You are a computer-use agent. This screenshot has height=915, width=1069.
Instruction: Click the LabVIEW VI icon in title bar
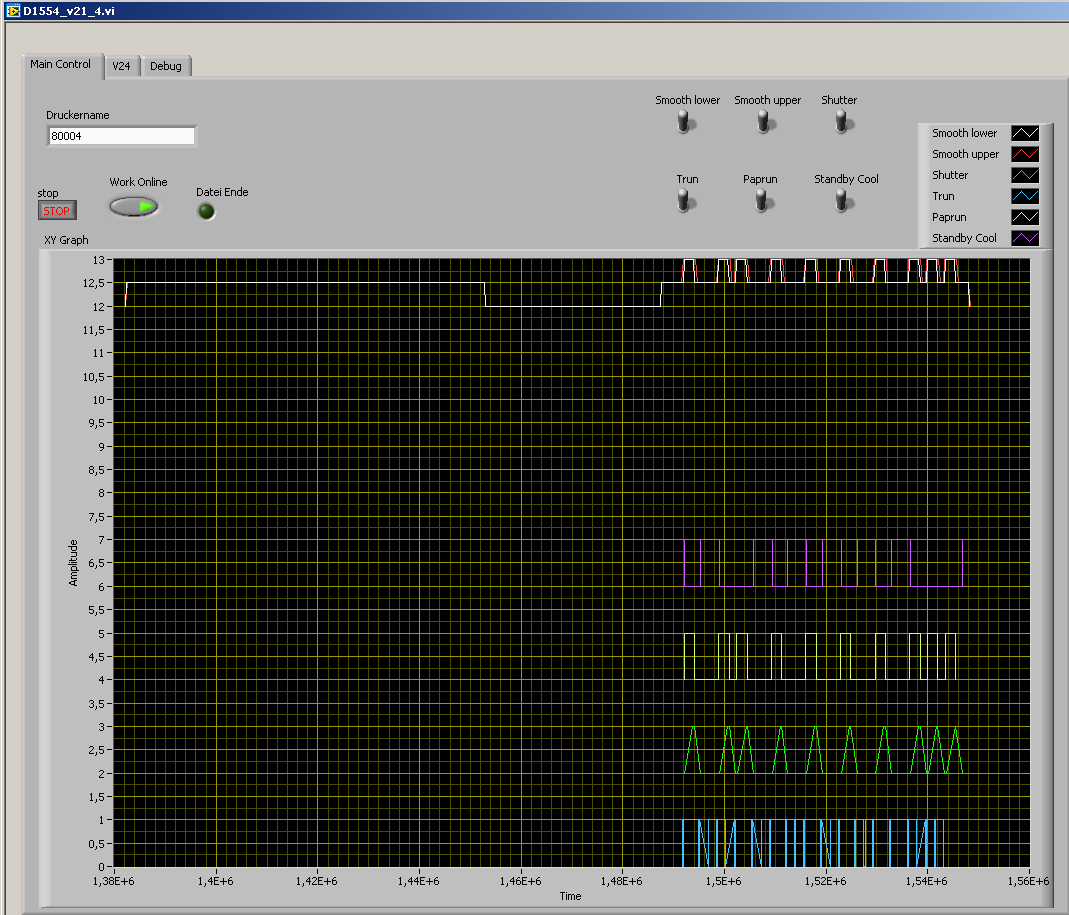click(12, 10)
